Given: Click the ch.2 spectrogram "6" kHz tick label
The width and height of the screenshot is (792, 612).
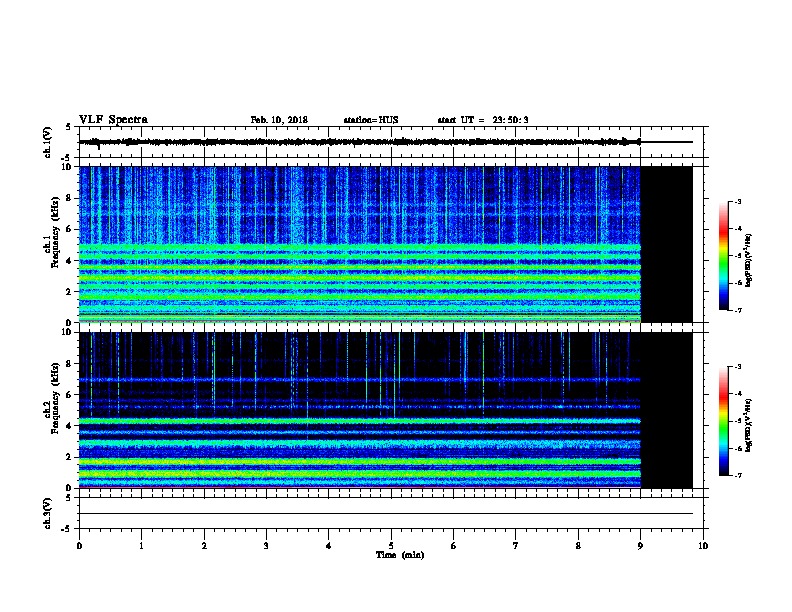Looking at the screenshot, I should 69,394.
